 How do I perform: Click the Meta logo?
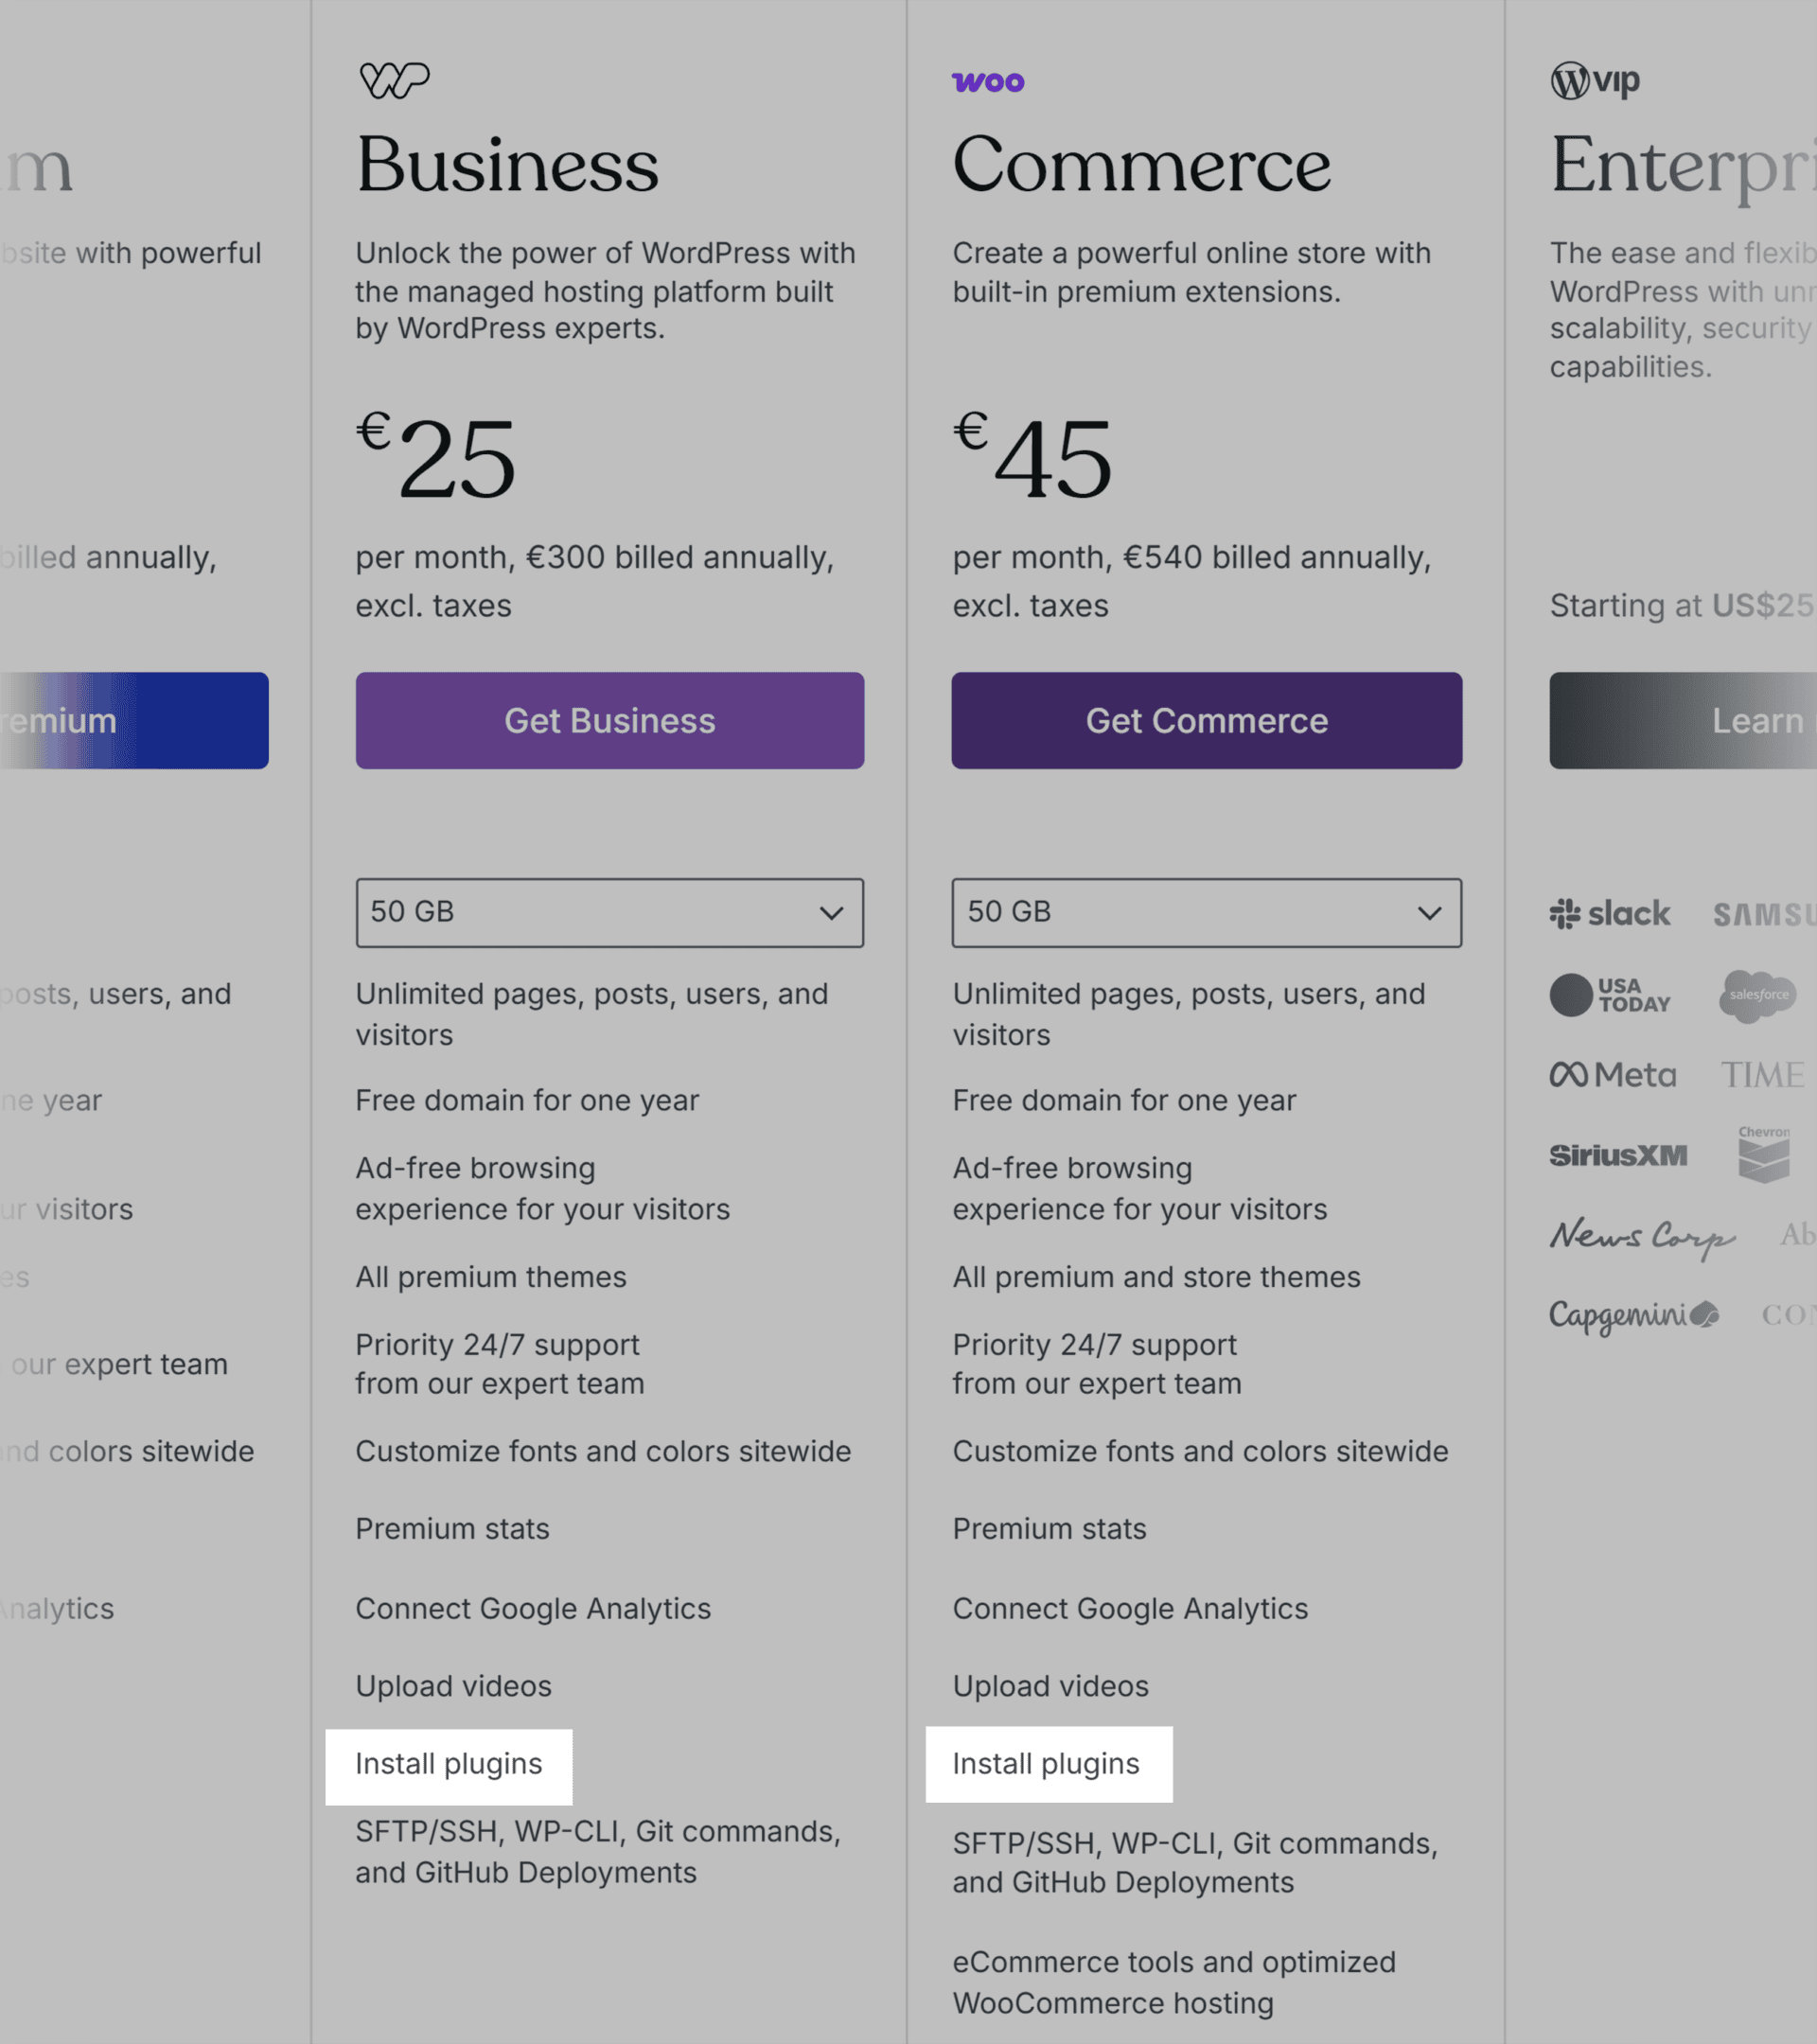(1612, 1074)
